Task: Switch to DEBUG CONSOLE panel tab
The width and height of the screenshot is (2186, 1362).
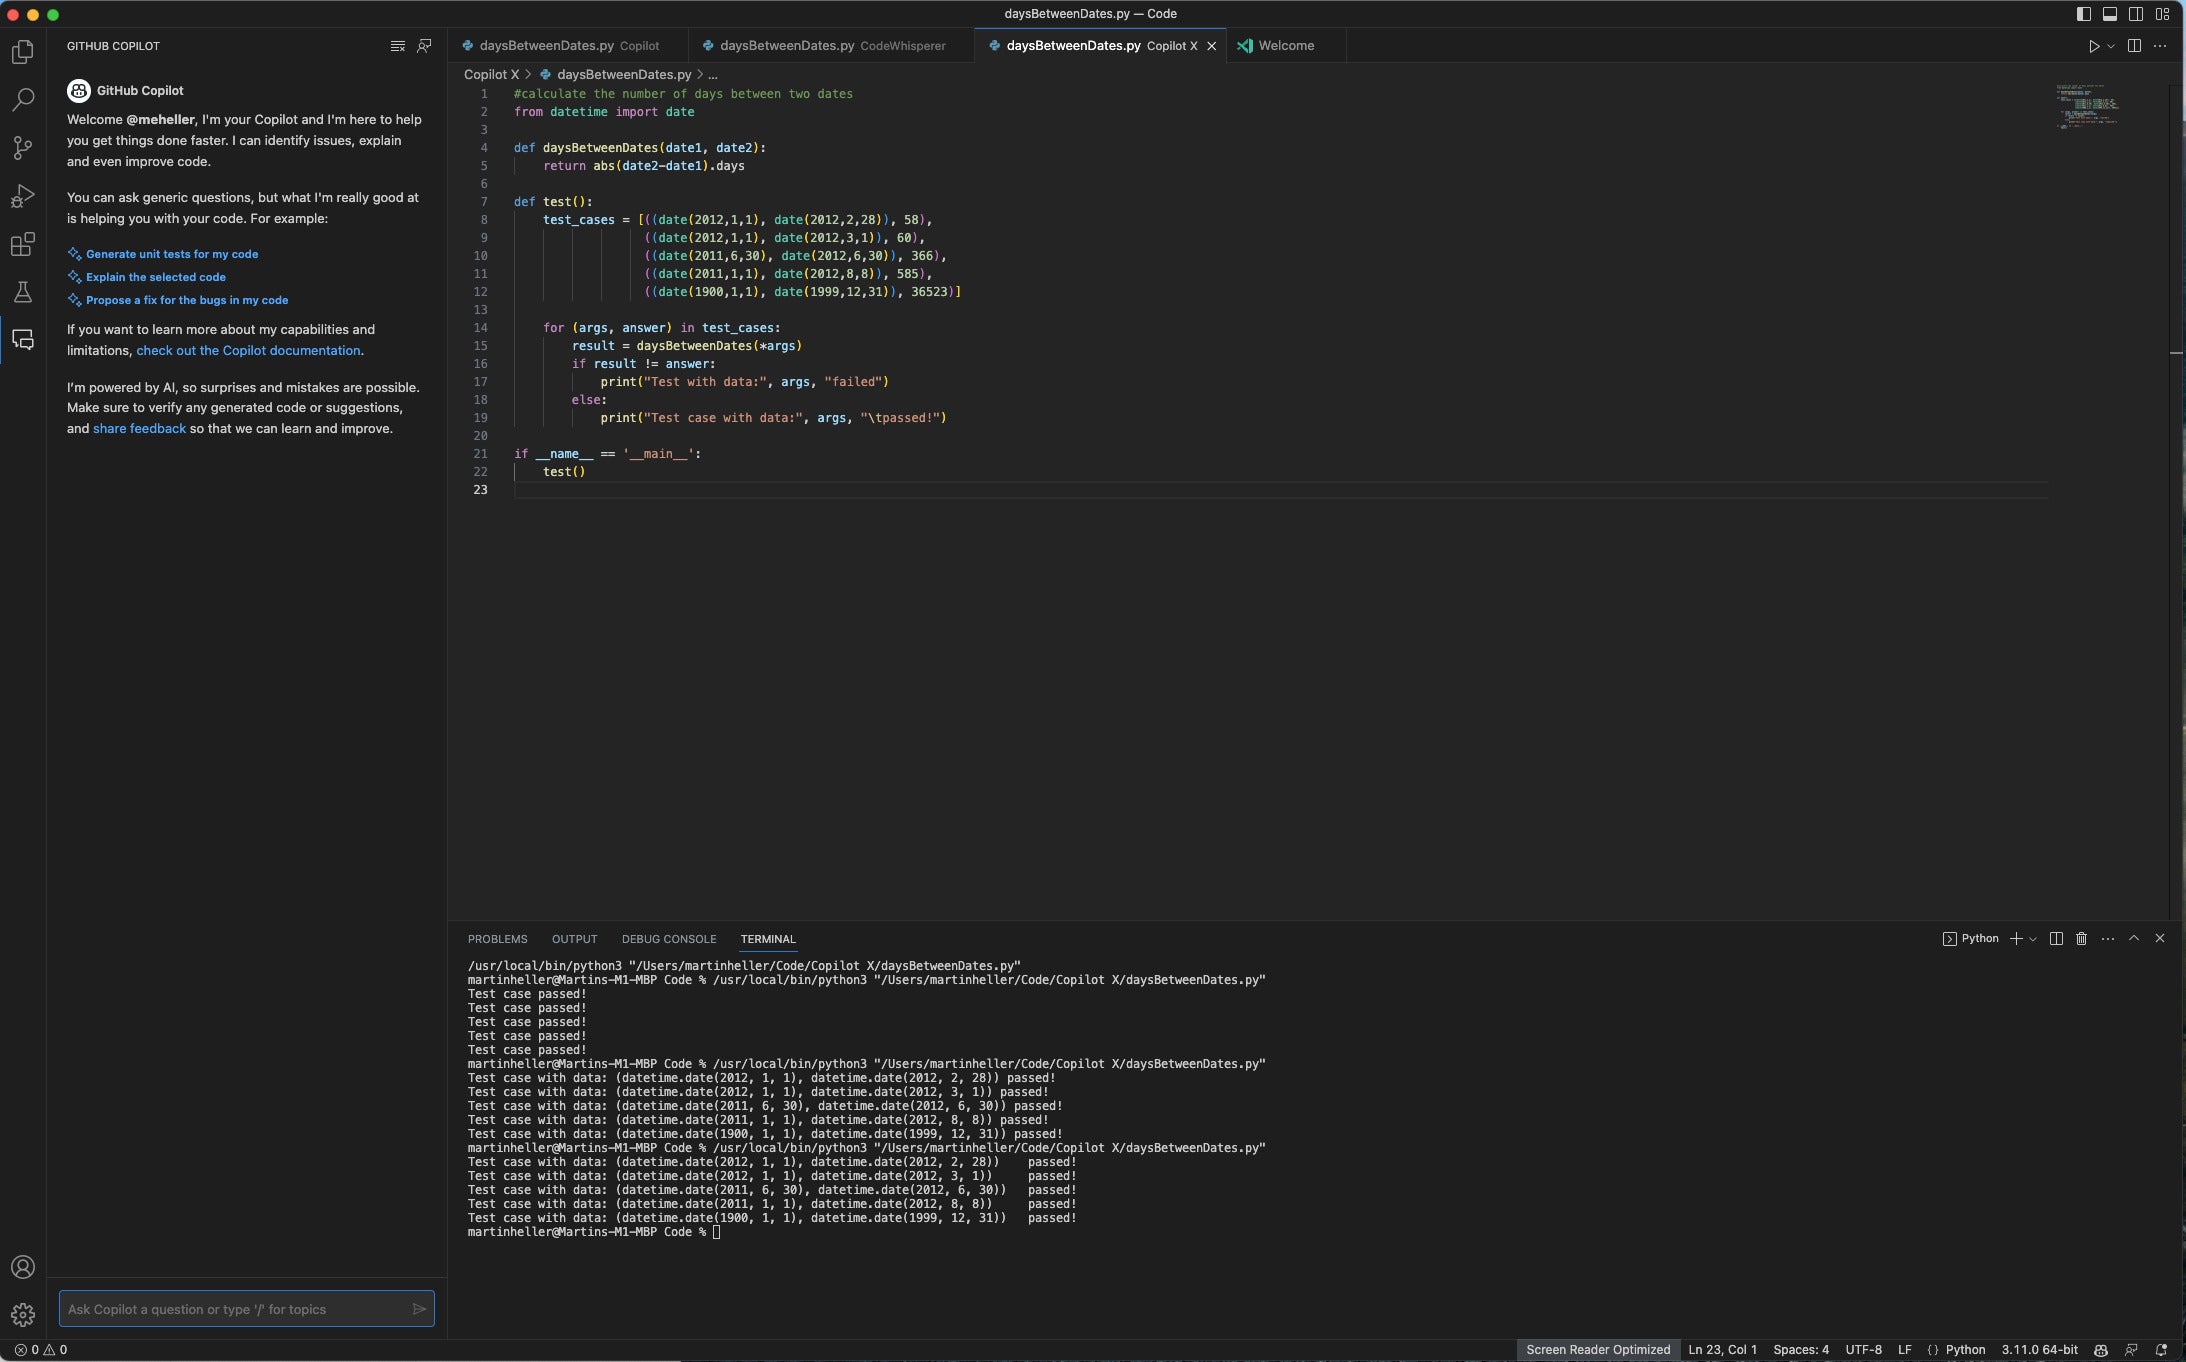Action: [669, 939]
